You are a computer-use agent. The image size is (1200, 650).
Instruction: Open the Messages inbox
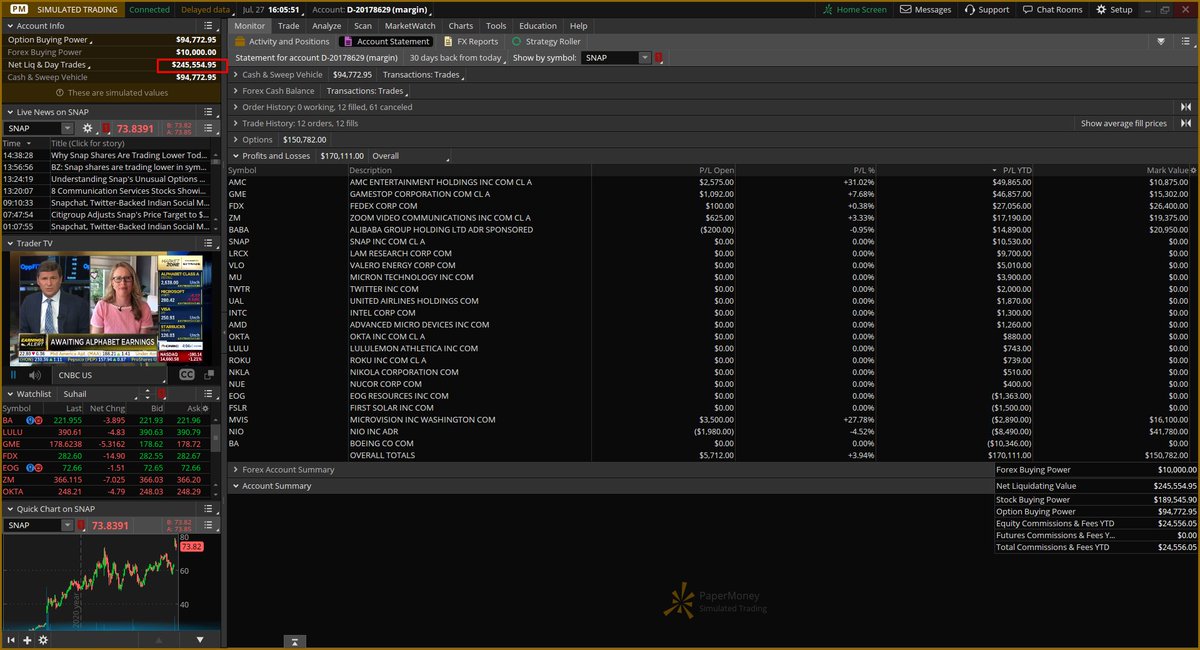pyautogui.click(x=925, y=9)
